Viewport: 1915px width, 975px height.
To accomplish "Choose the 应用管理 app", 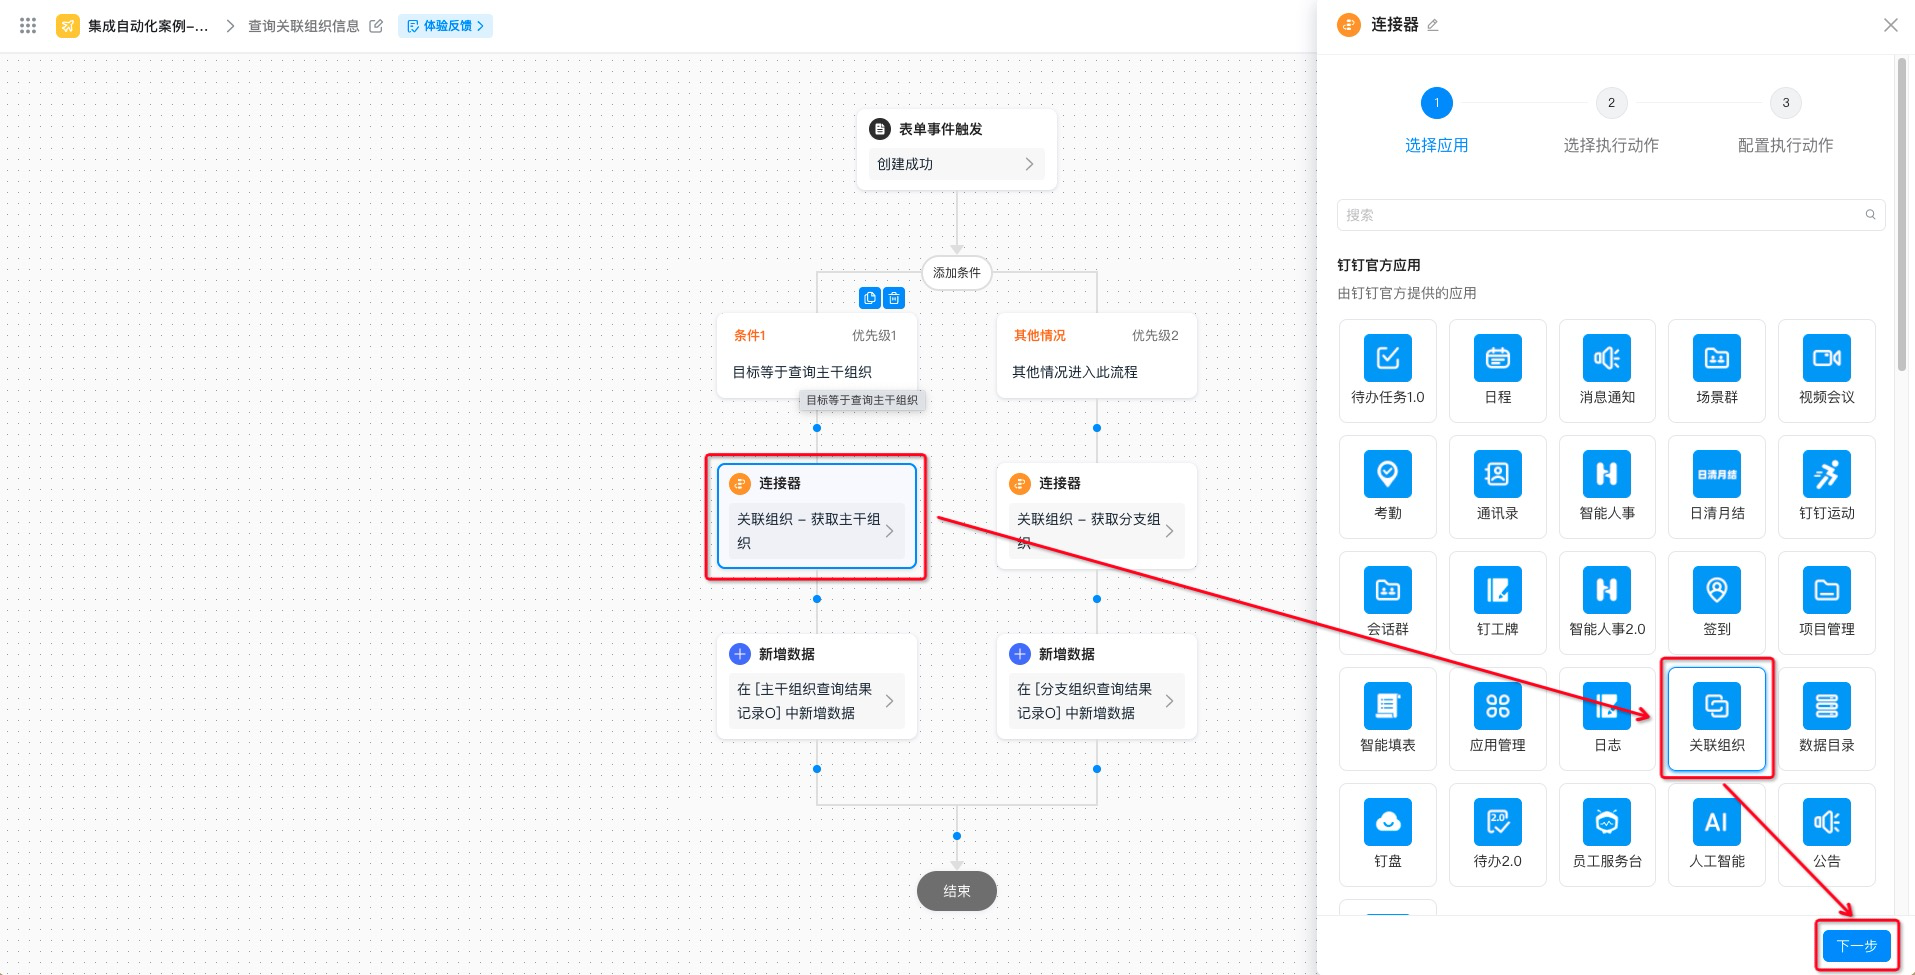I will [1497, 719].
